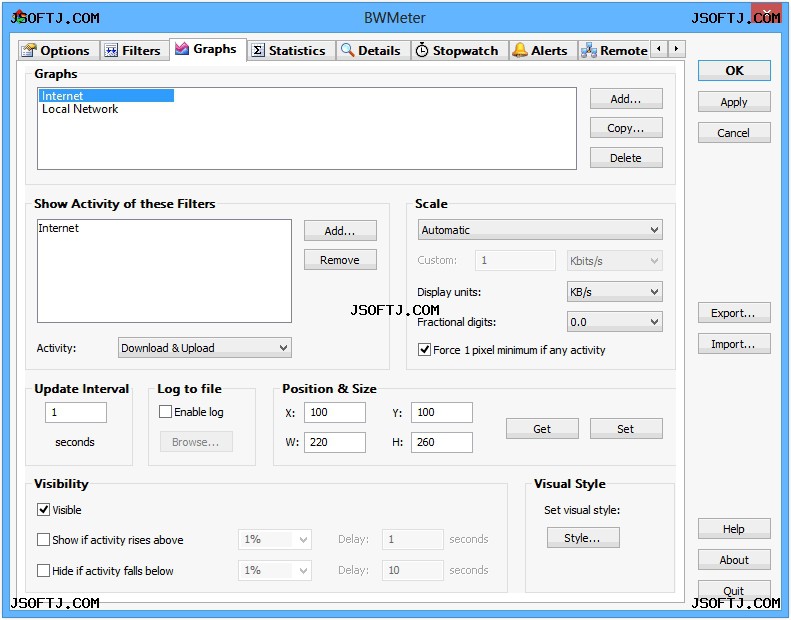
Task: Open the Scale Automatic dropdown
Action: pyautogui.click(x=540, y=230)
